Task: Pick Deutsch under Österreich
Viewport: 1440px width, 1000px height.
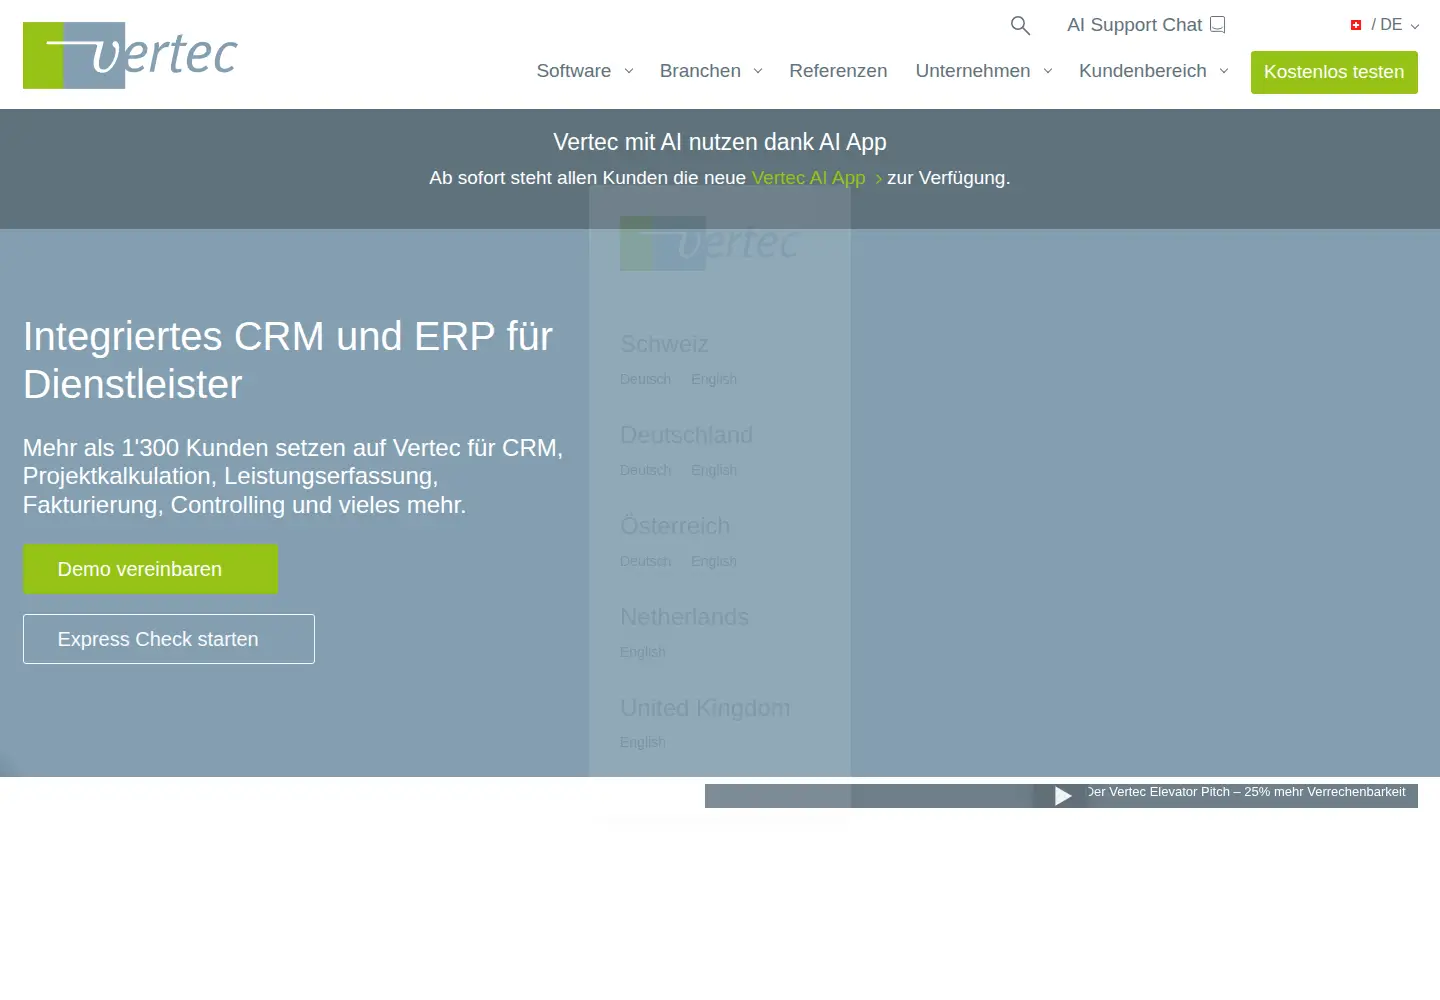Action: coord(645,561)
